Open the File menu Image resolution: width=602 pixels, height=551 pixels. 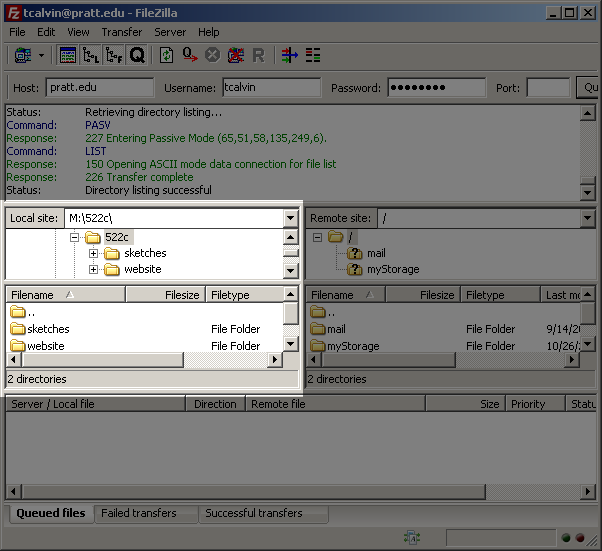click(x=17, y=32)
